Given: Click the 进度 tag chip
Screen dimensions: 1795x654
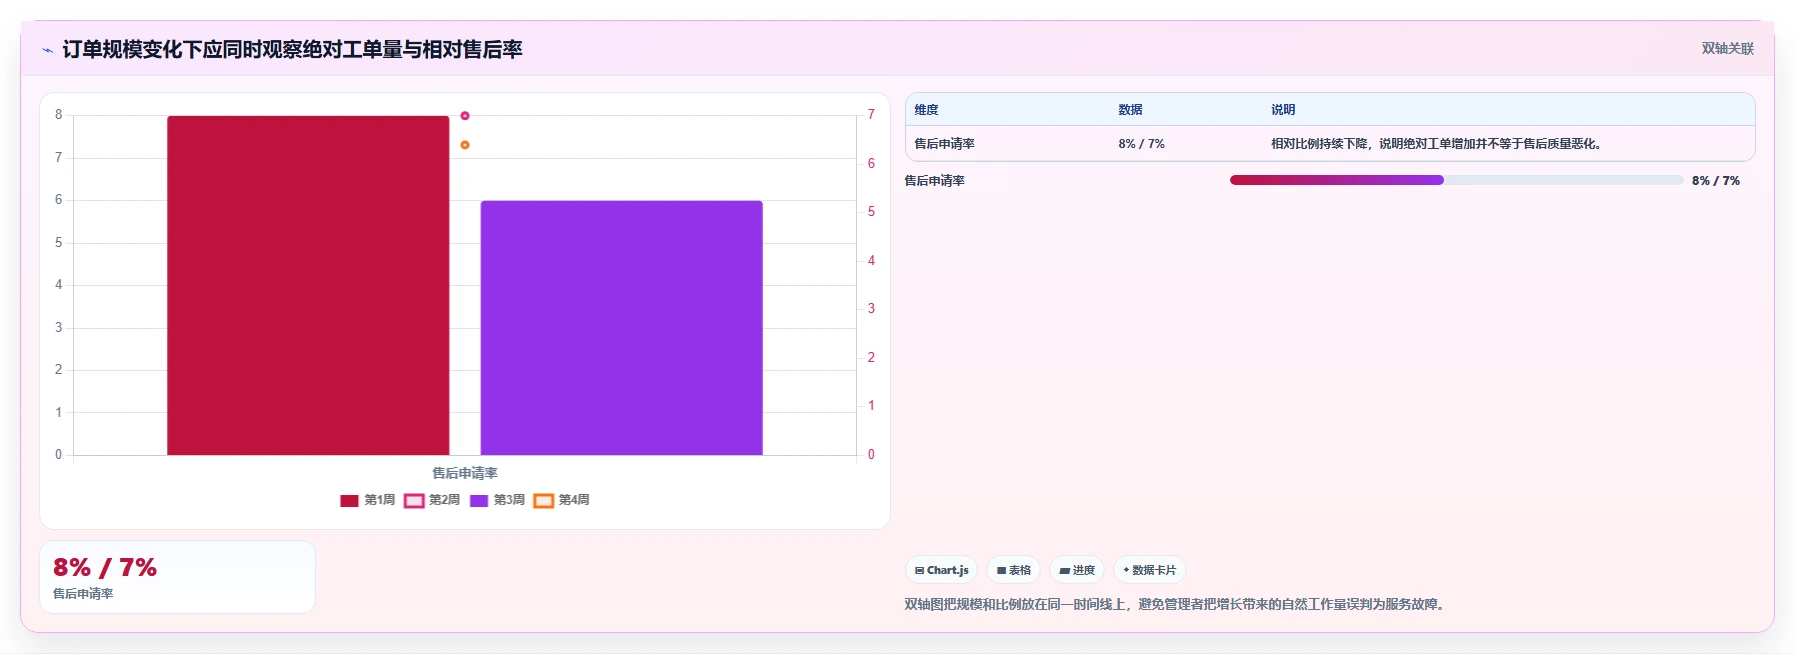Looking at the screenshot, I should tap(1077, 570).
